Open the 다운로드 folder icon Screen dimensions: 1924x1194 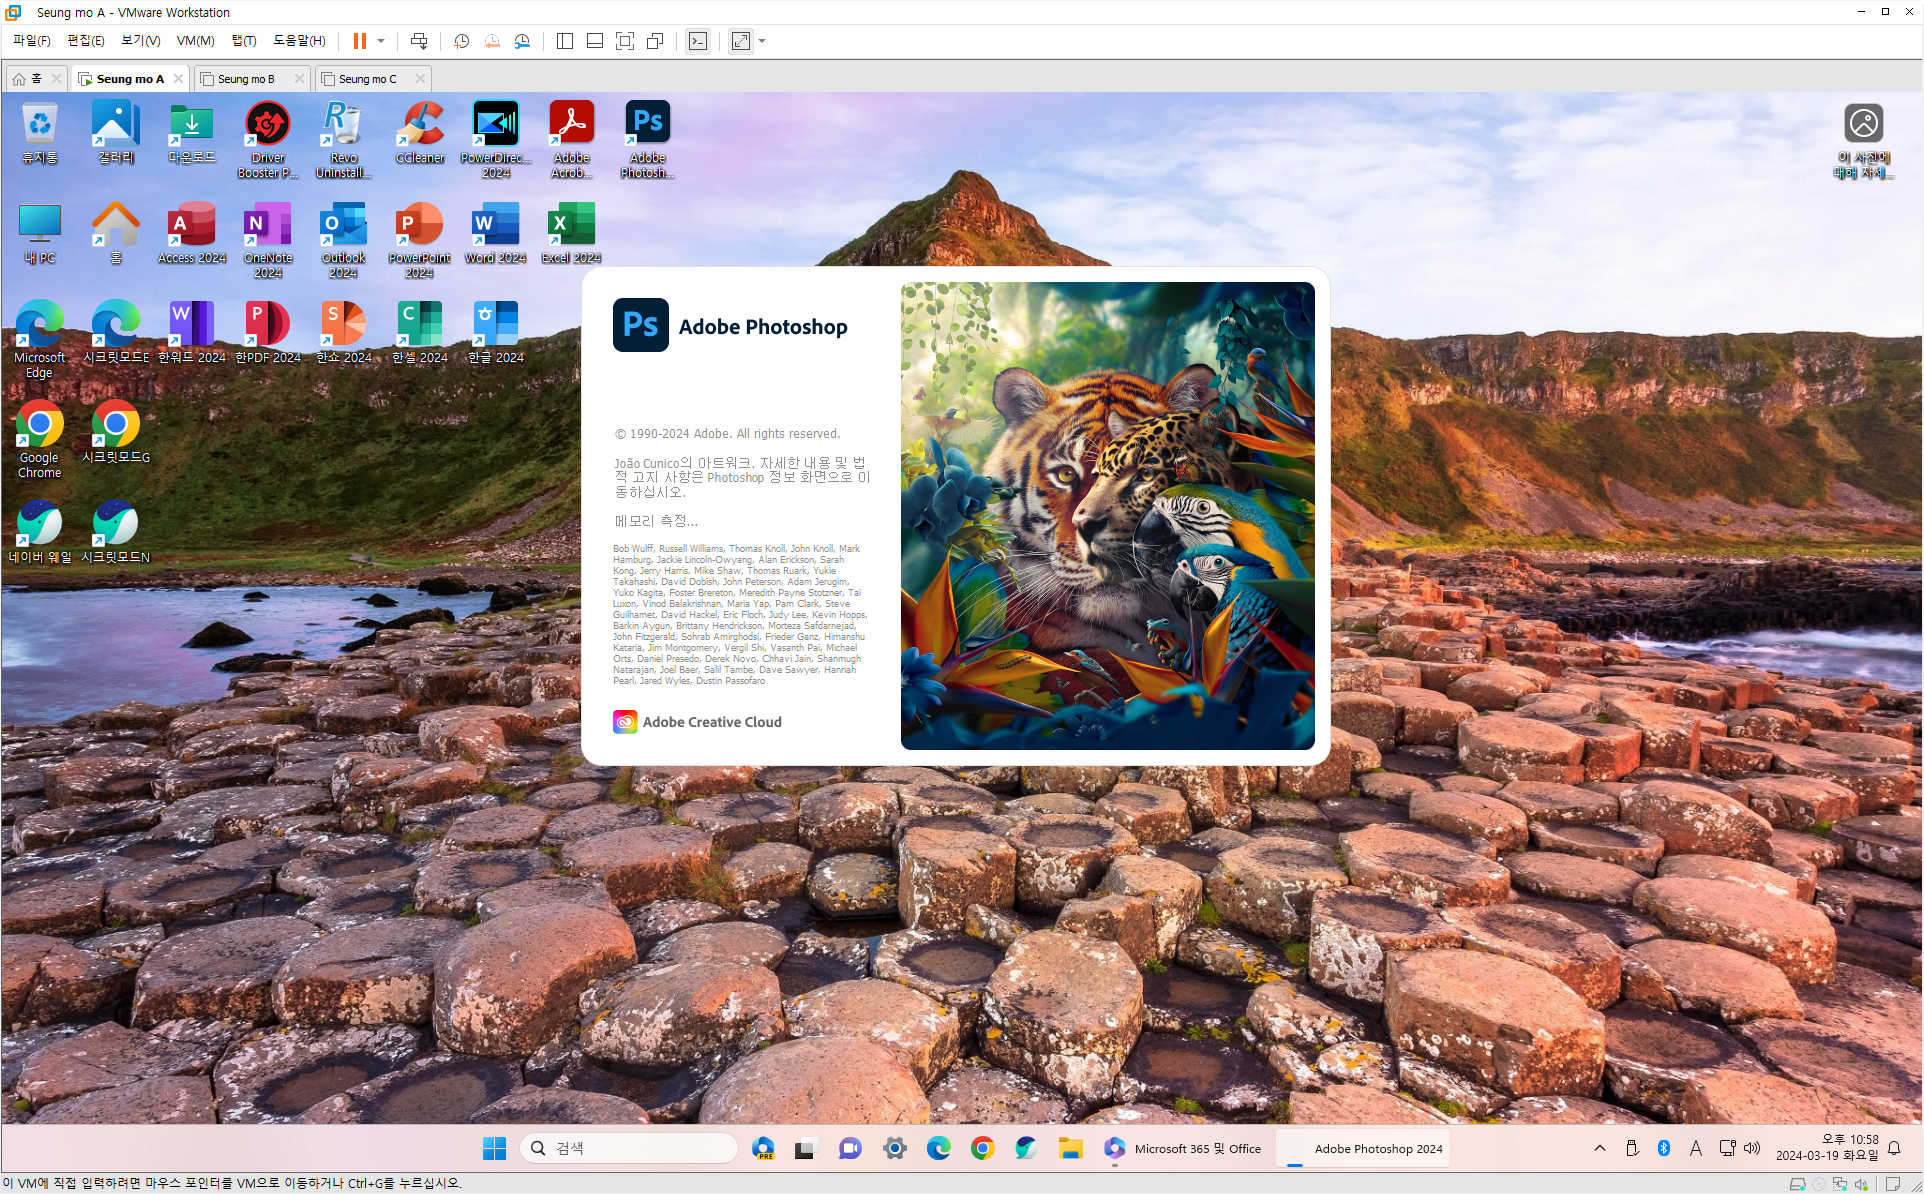192,133
